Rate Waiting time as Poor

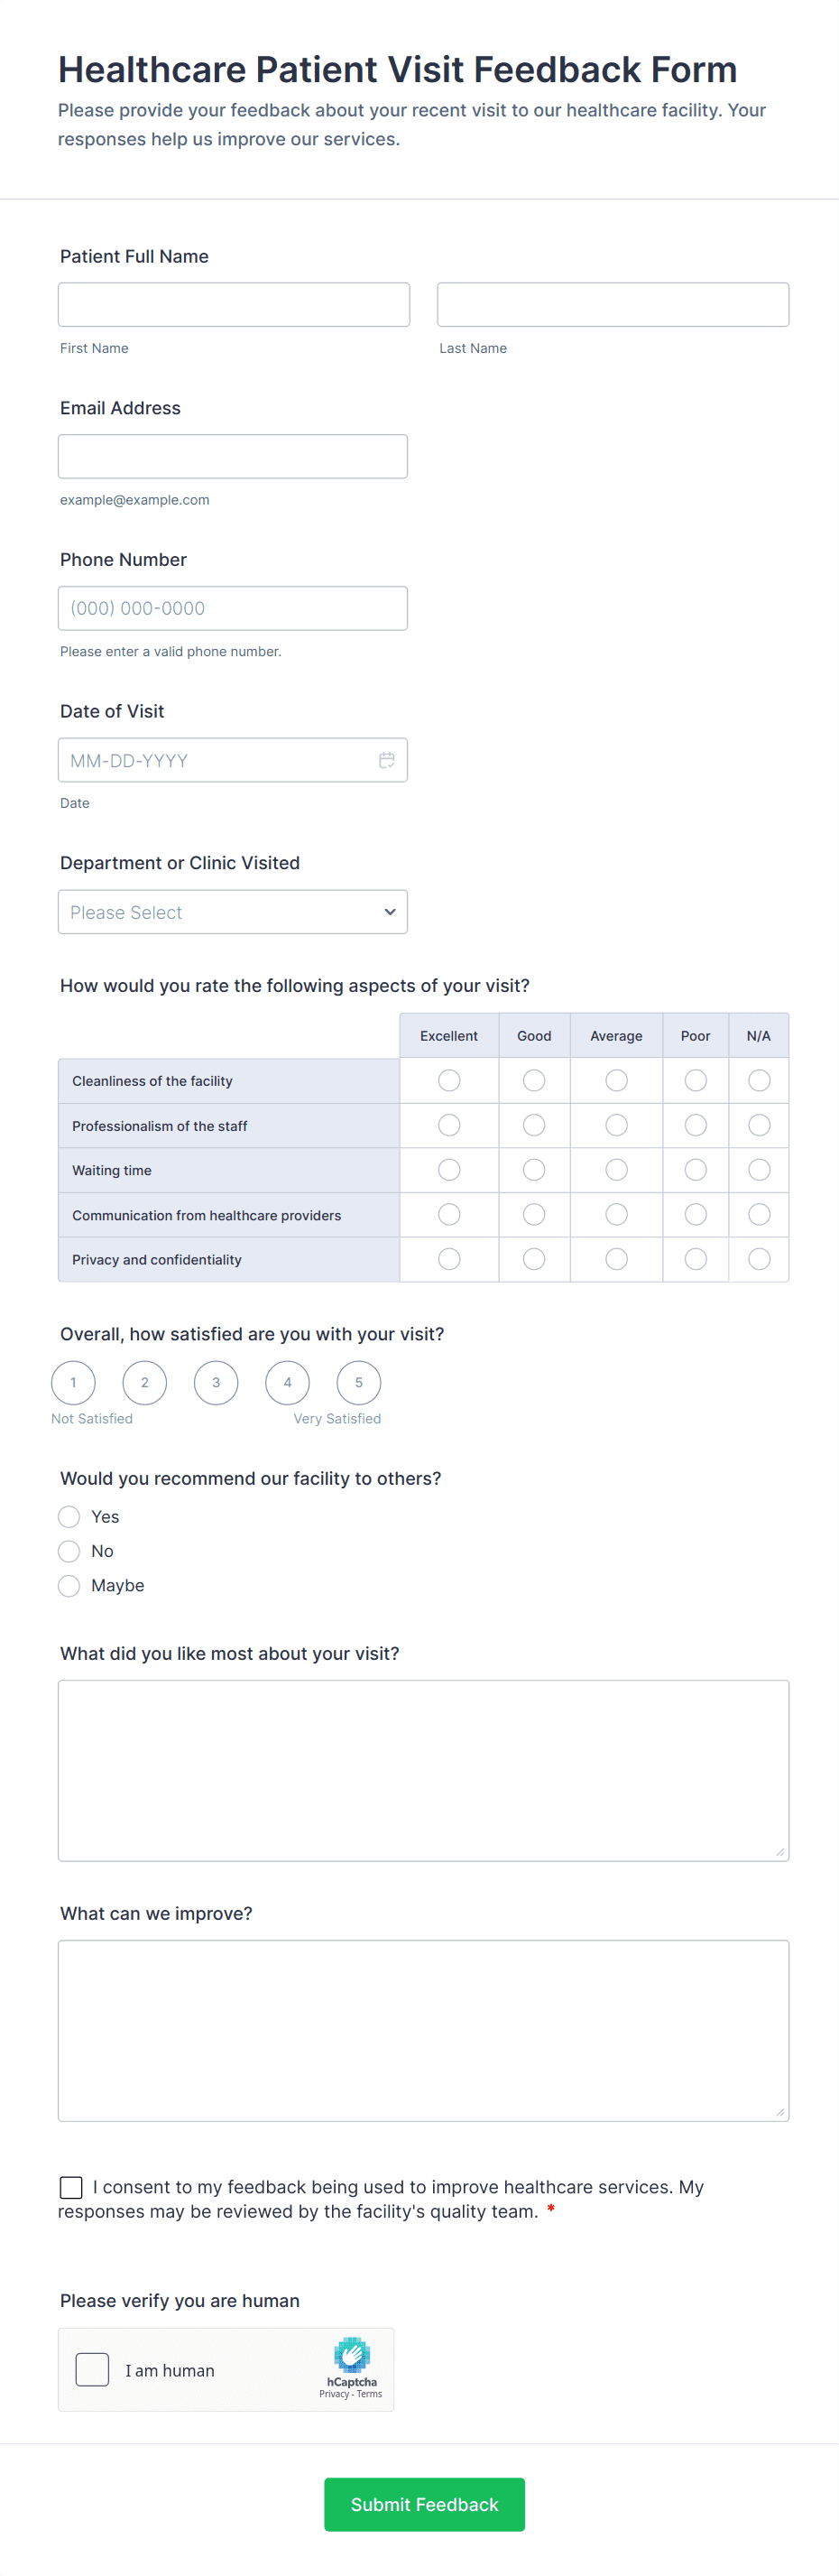(x=695, y=1170)
